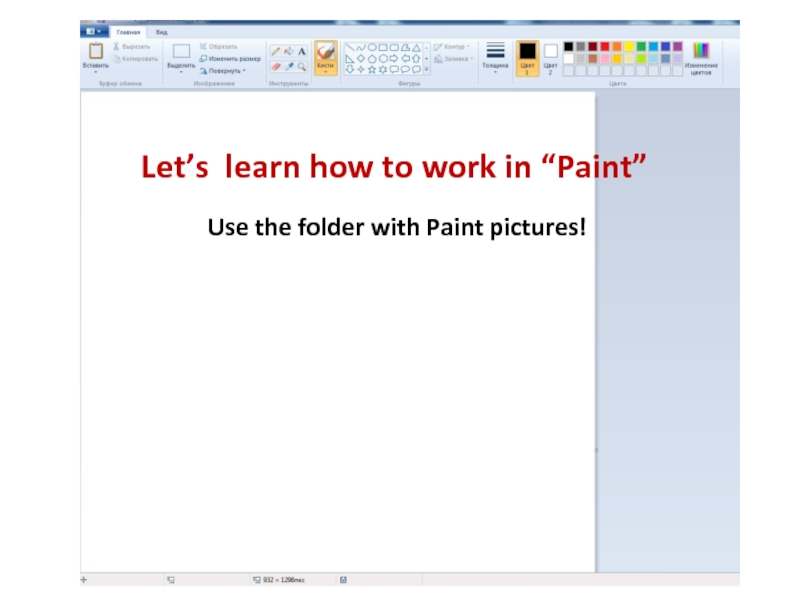
Task: Click the Paste clipboard icon
Action: click(x=96, y=51)
